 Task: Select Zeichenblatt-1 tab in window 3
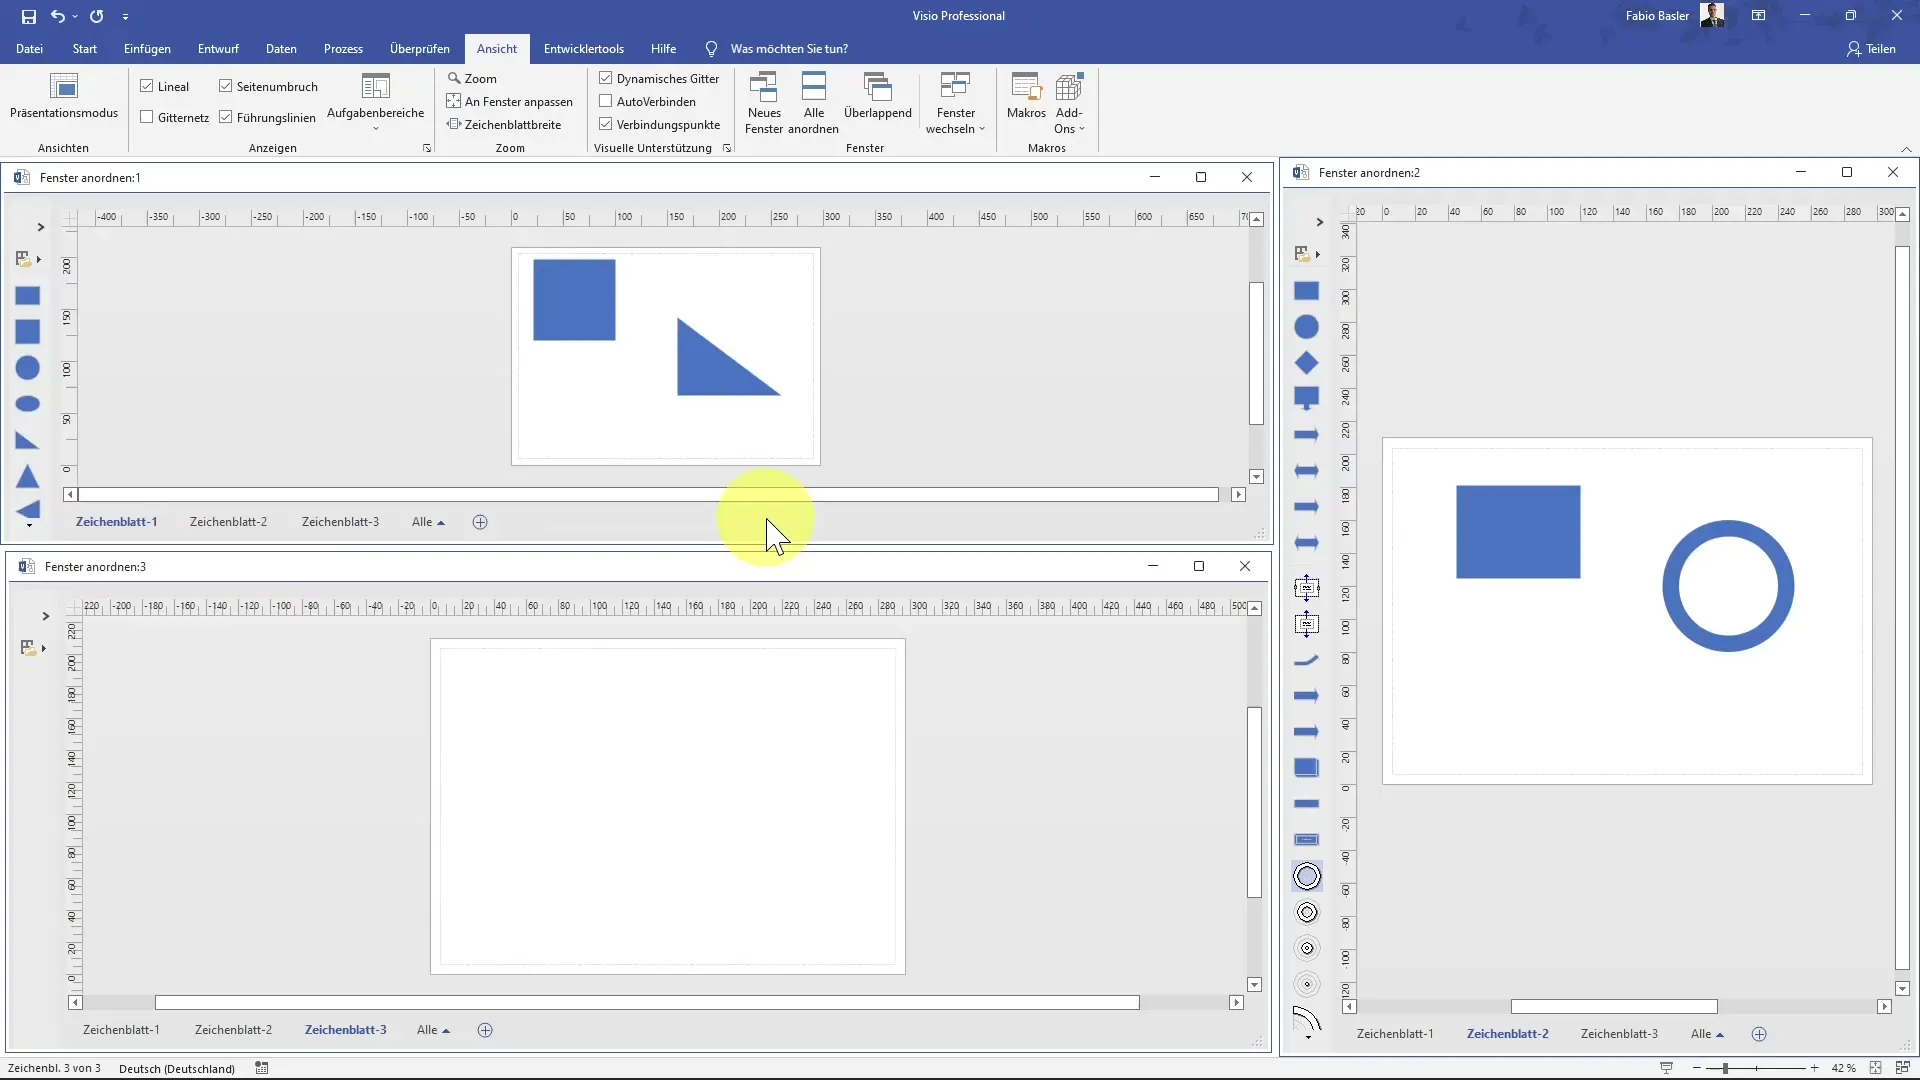pyautogui.click(x=121, y=1030)
